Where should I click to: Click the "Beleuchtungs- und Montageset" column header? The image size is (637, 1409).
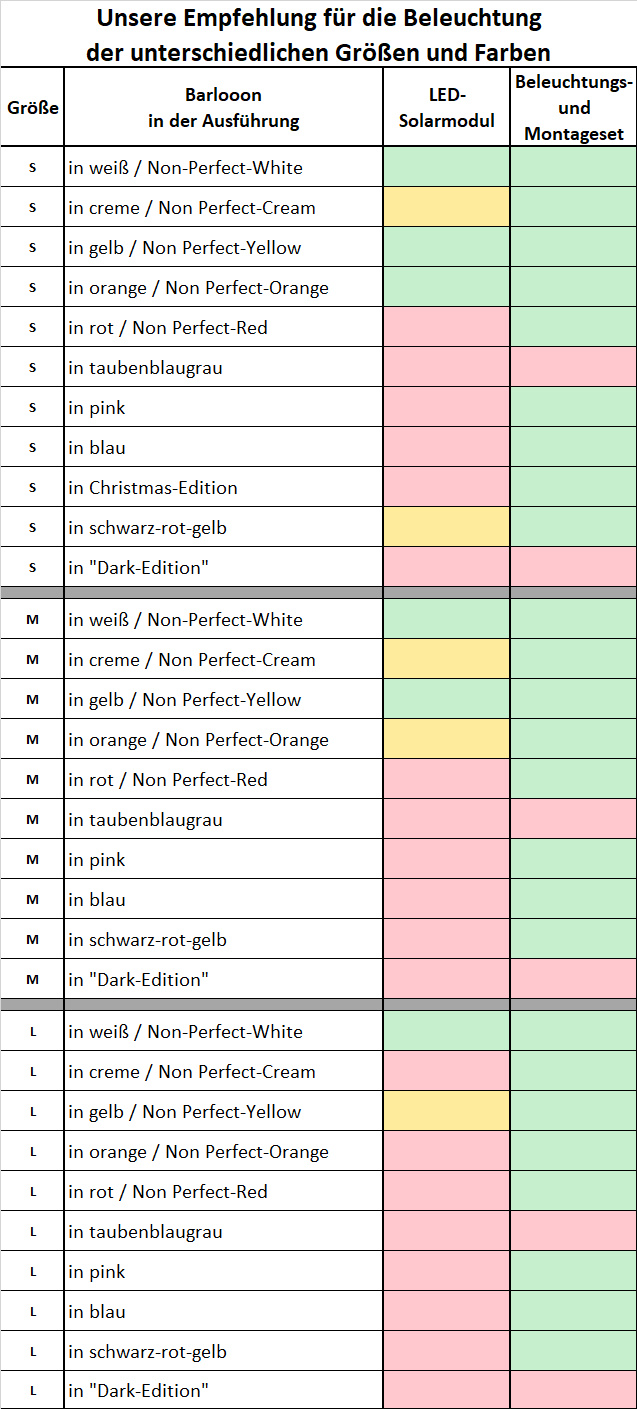(574, 108)
